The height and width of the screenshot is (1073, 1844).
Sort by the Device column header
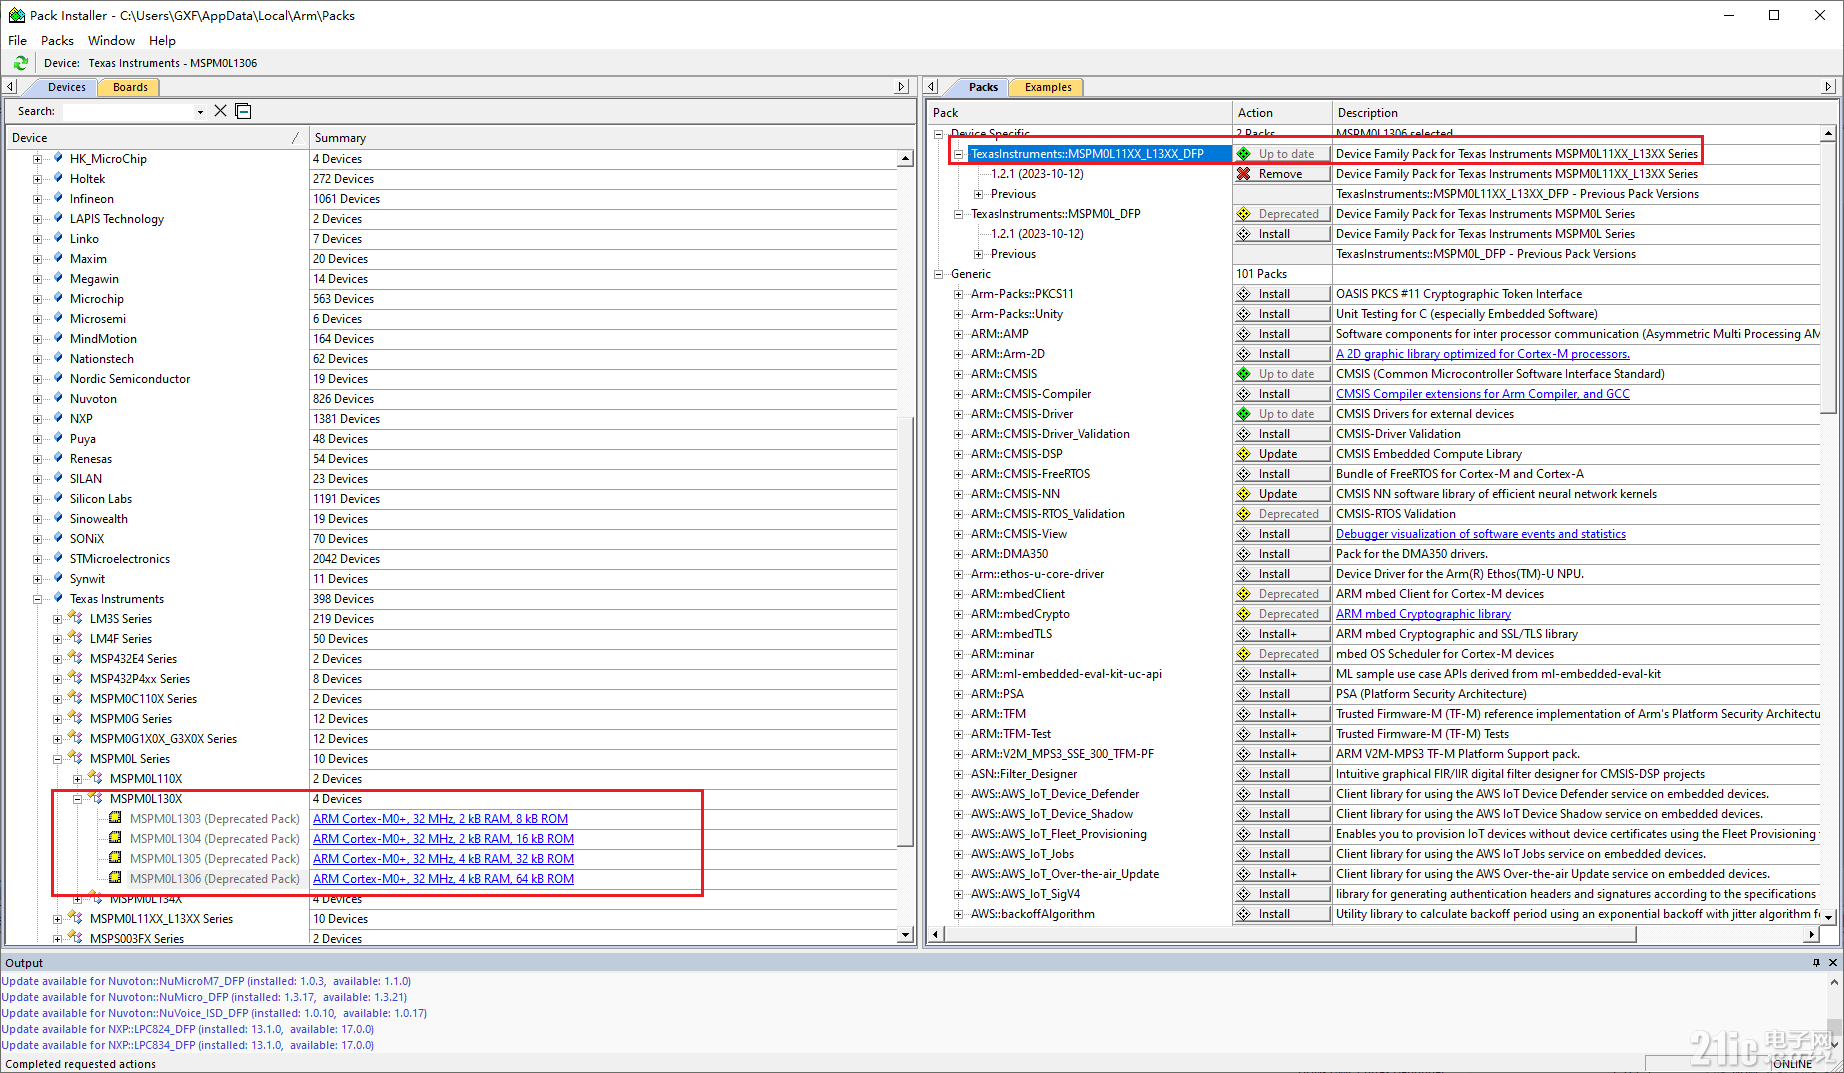pyautogui.click(x=157, y=138)
